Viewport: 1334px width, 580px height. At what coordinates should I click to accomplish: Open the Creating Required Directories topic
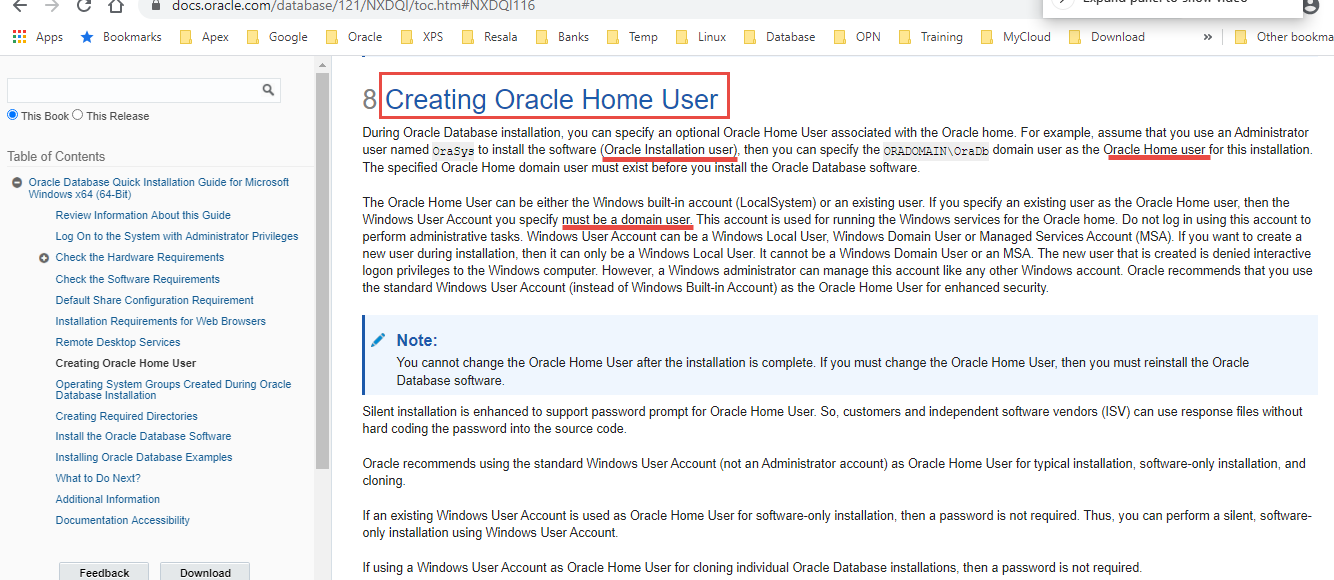pos(126,415)
